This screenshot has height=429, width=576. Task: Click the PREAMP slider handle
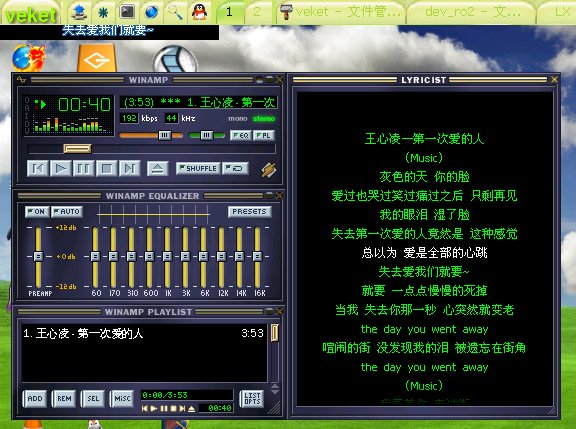click(x=38, y=256)
